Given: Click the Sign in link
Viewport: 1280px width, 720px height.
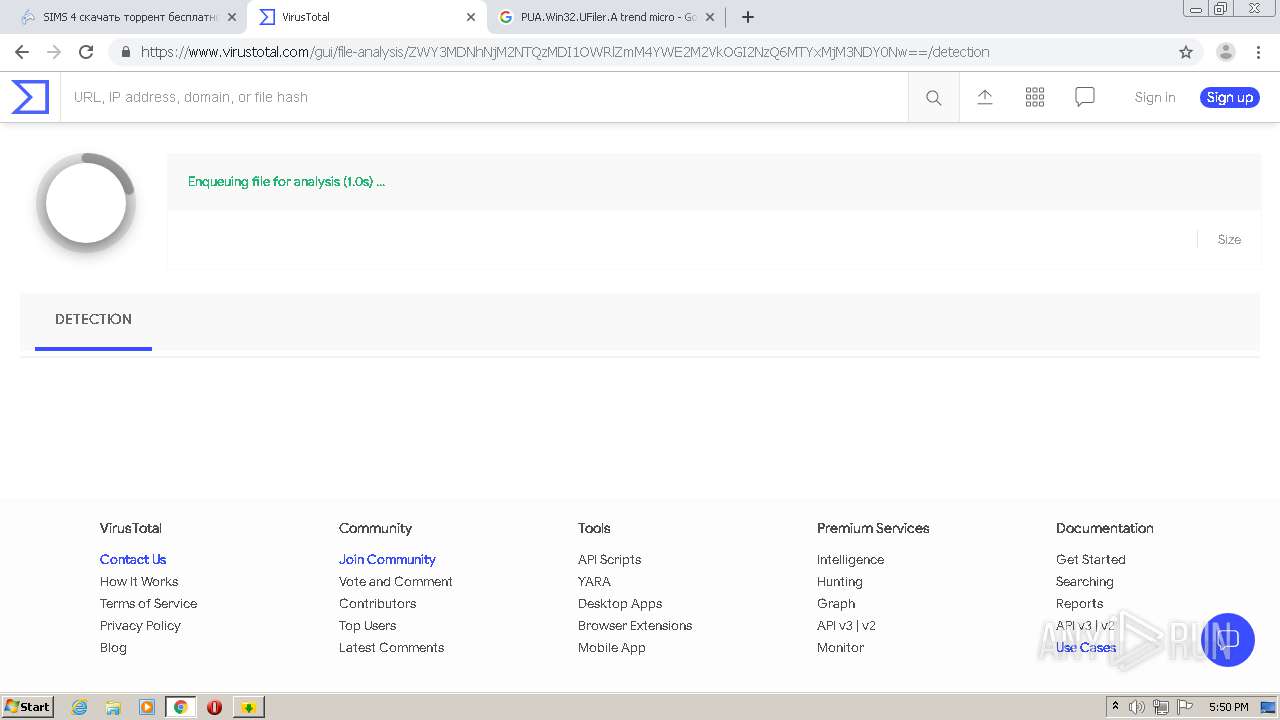Looking at the screenshot, I should (1155, 97).
